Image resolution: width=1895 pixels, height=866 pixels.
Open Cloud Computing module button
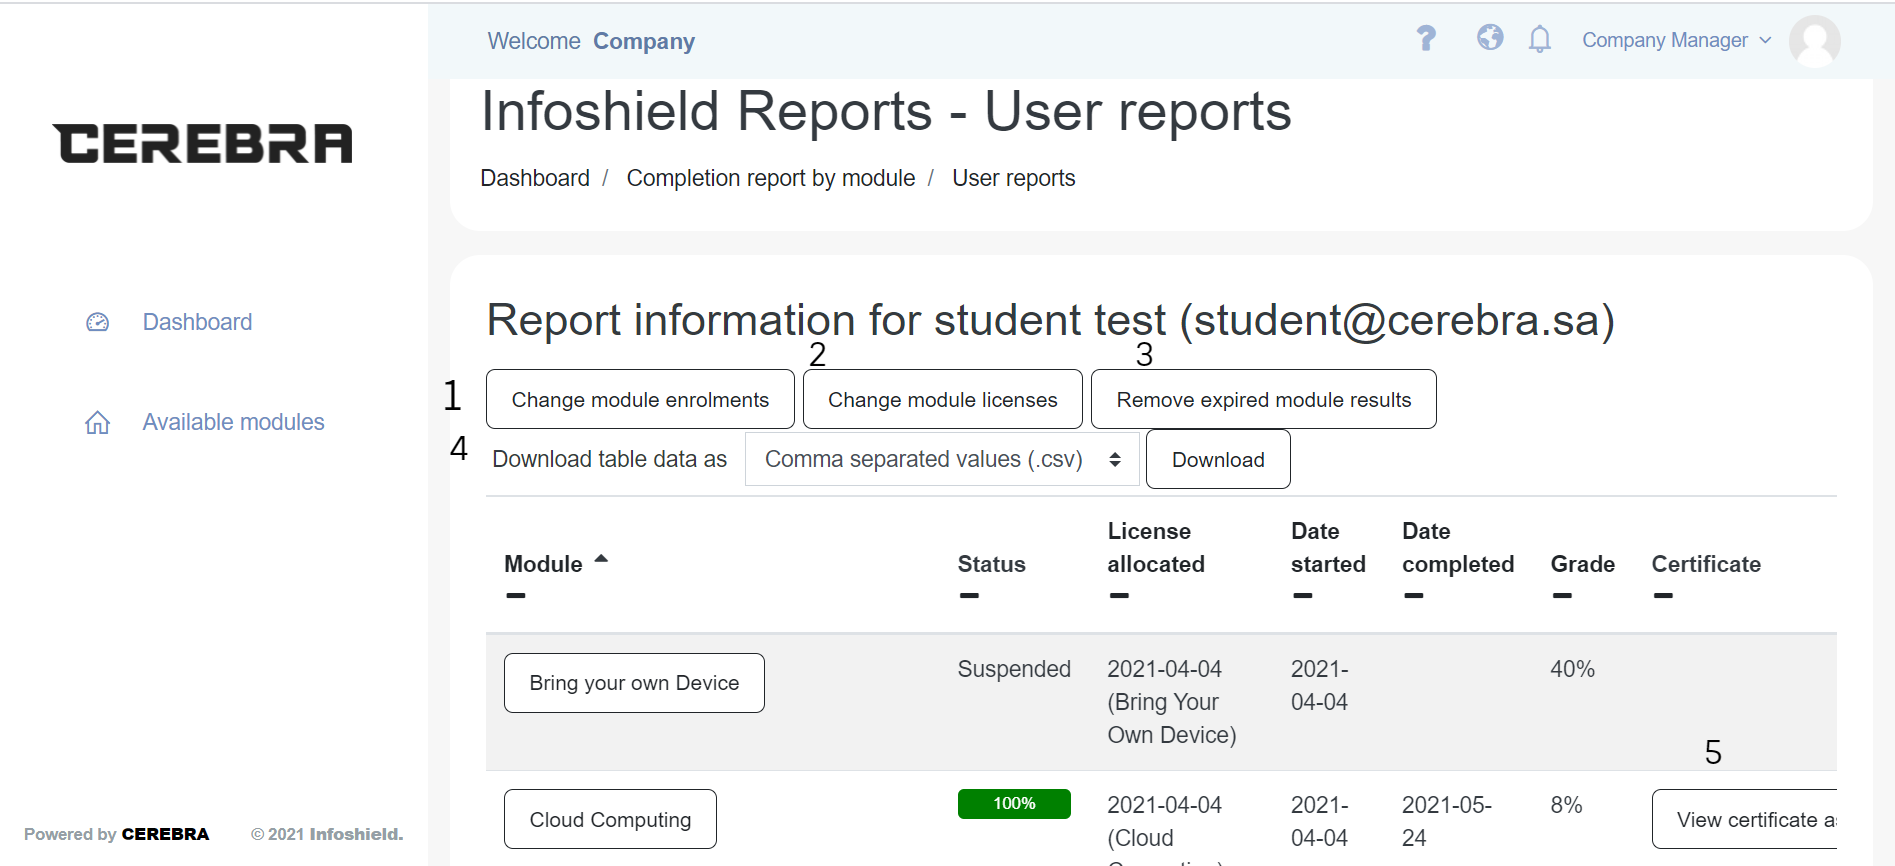[x=610, y=820]
